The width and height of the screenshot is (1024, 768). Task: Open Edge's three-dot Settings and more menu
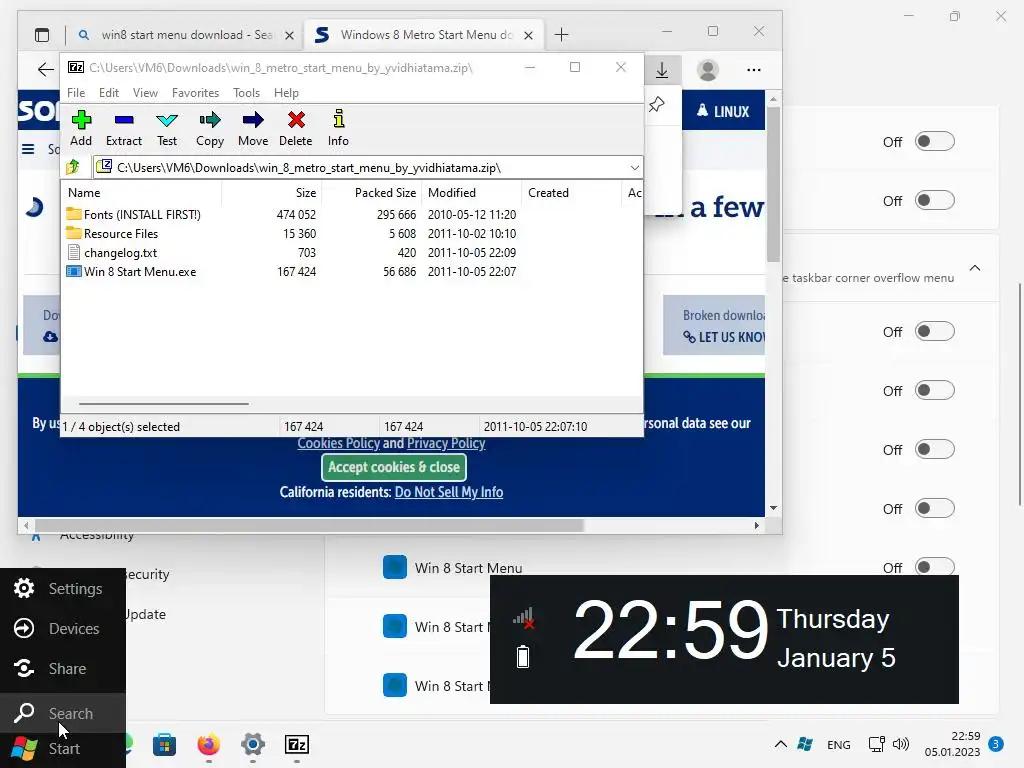(754, 70)
